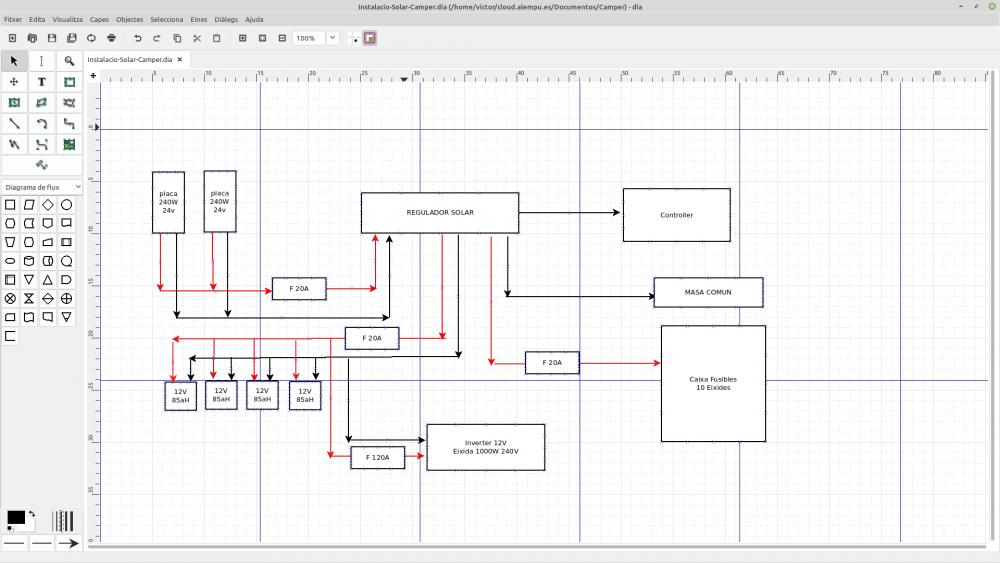
Task: Click the Copy toolbar icon
Action: click(177, 38)
